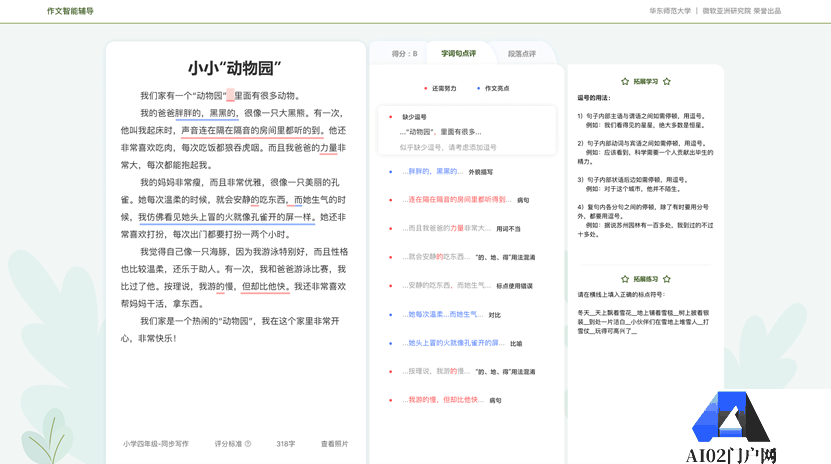The image size is (831, 464).
Task: Click the 评分标准 question mark icon
Action: coord(247,444)
